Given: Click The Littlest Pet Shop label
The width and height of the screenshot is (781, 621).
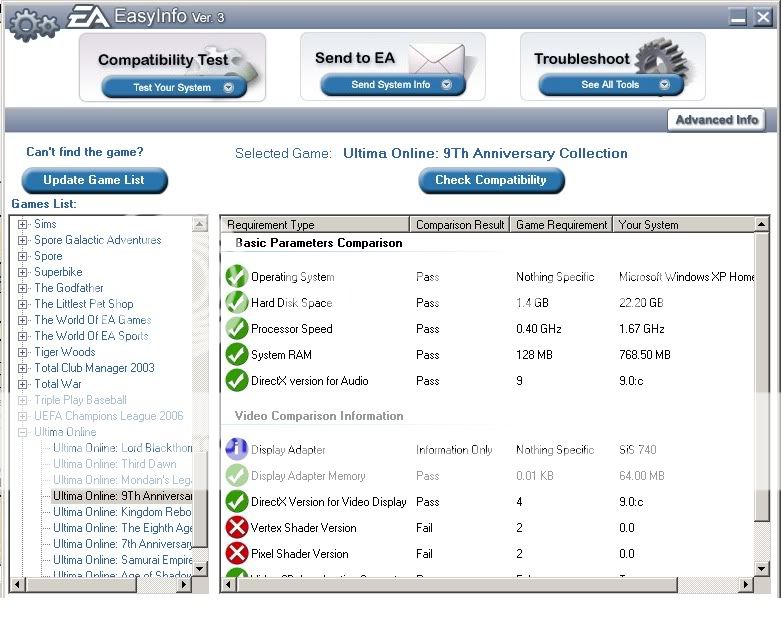Looking at the screenshot, I should pyautogui.click(x=84, y=304).
